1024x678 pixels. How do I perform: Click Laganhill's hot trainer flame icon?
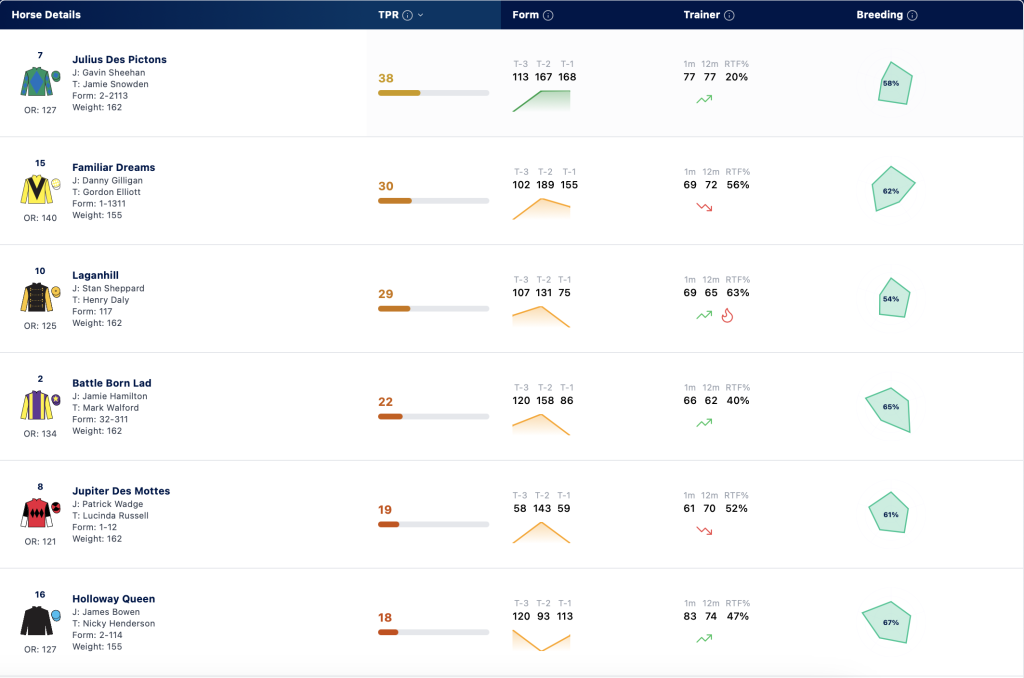[x=727, y=315]
